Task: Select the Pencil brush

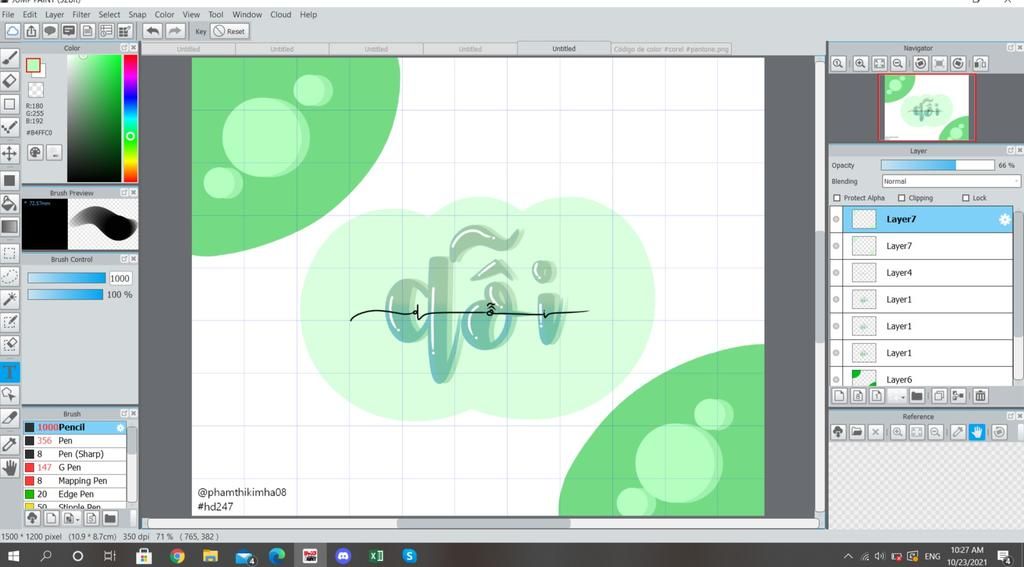Action: 75,427
